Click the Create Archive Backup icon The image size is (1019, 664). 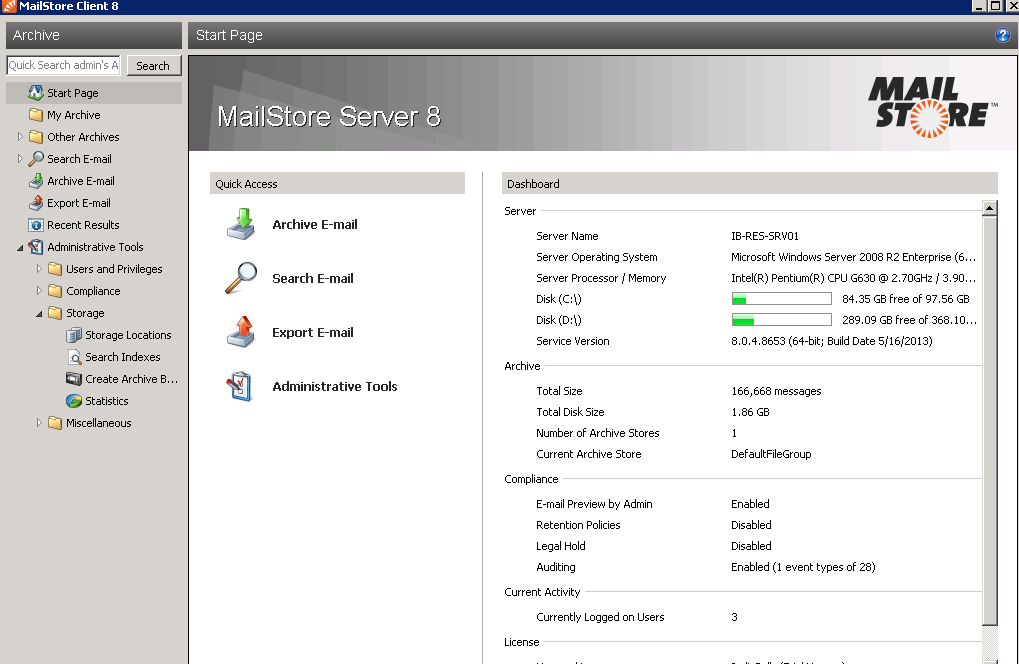74,379
